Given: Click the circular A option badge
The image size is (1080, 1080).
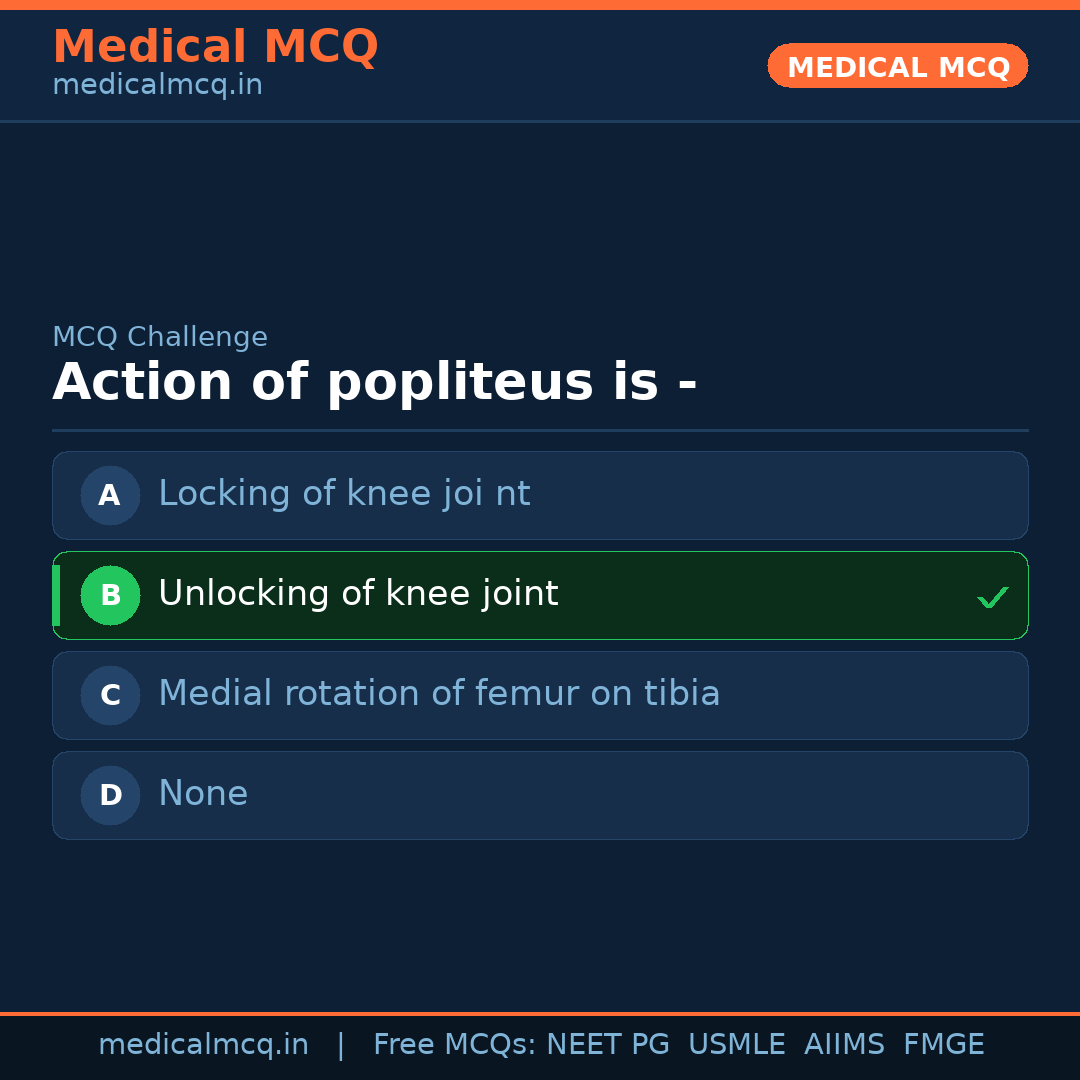Looking at the screenshot, I should [x=110, y=495].
